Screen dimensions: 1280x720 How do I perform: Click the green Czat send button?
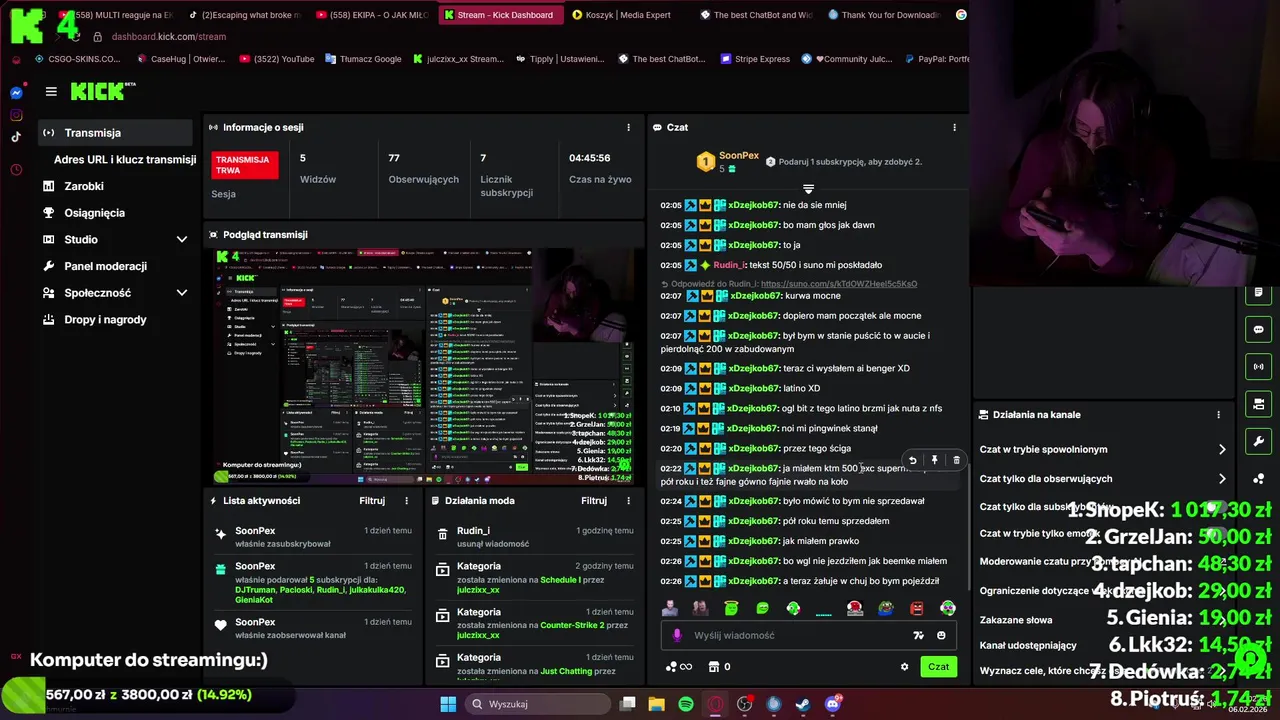click(x=938, y=667)
